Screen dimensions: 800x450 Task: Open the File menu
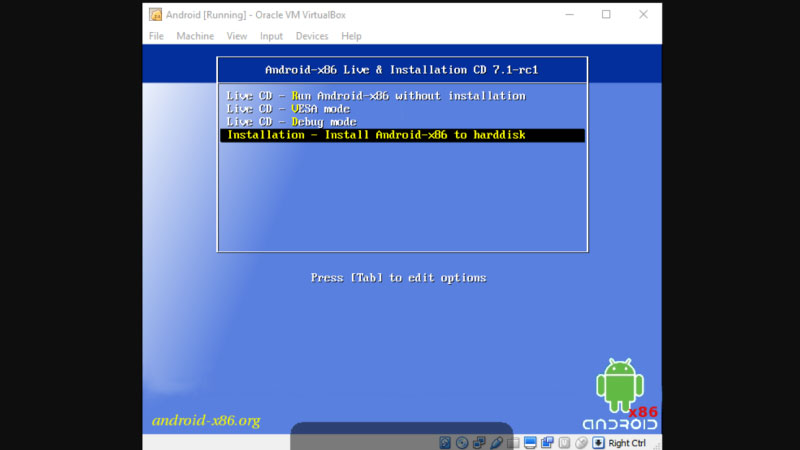(156, 36)
